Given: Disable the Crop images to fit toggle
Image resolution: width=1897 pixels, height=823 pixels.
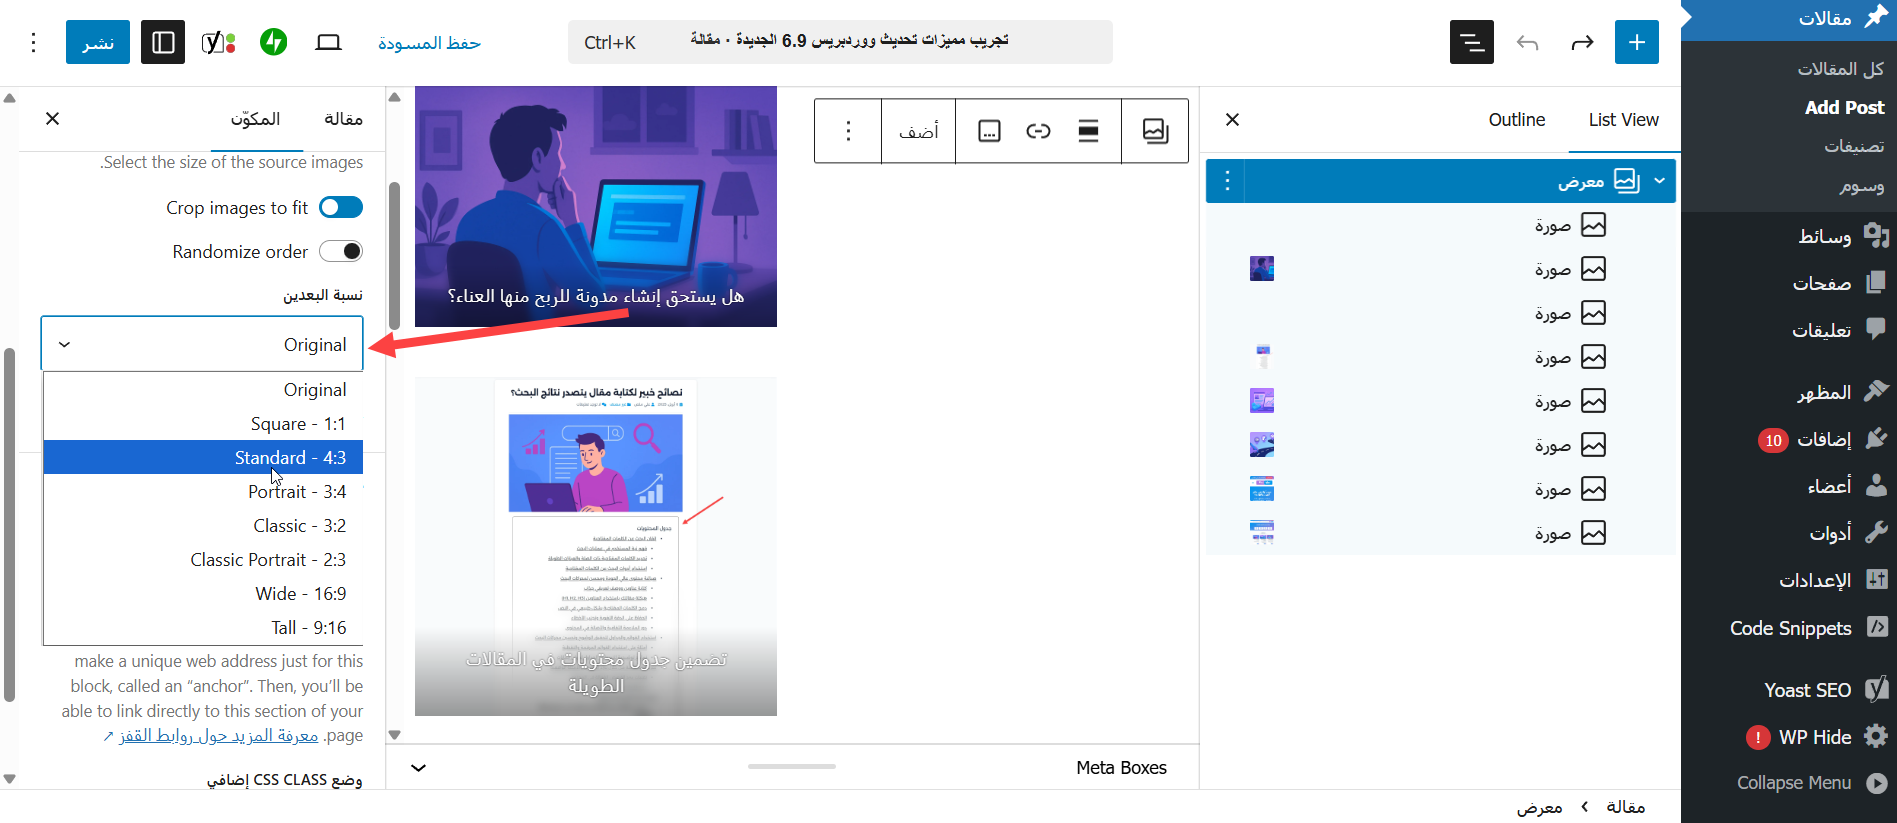Looking at the screenshot, I should pyautogui.click(x=341, y=207).
